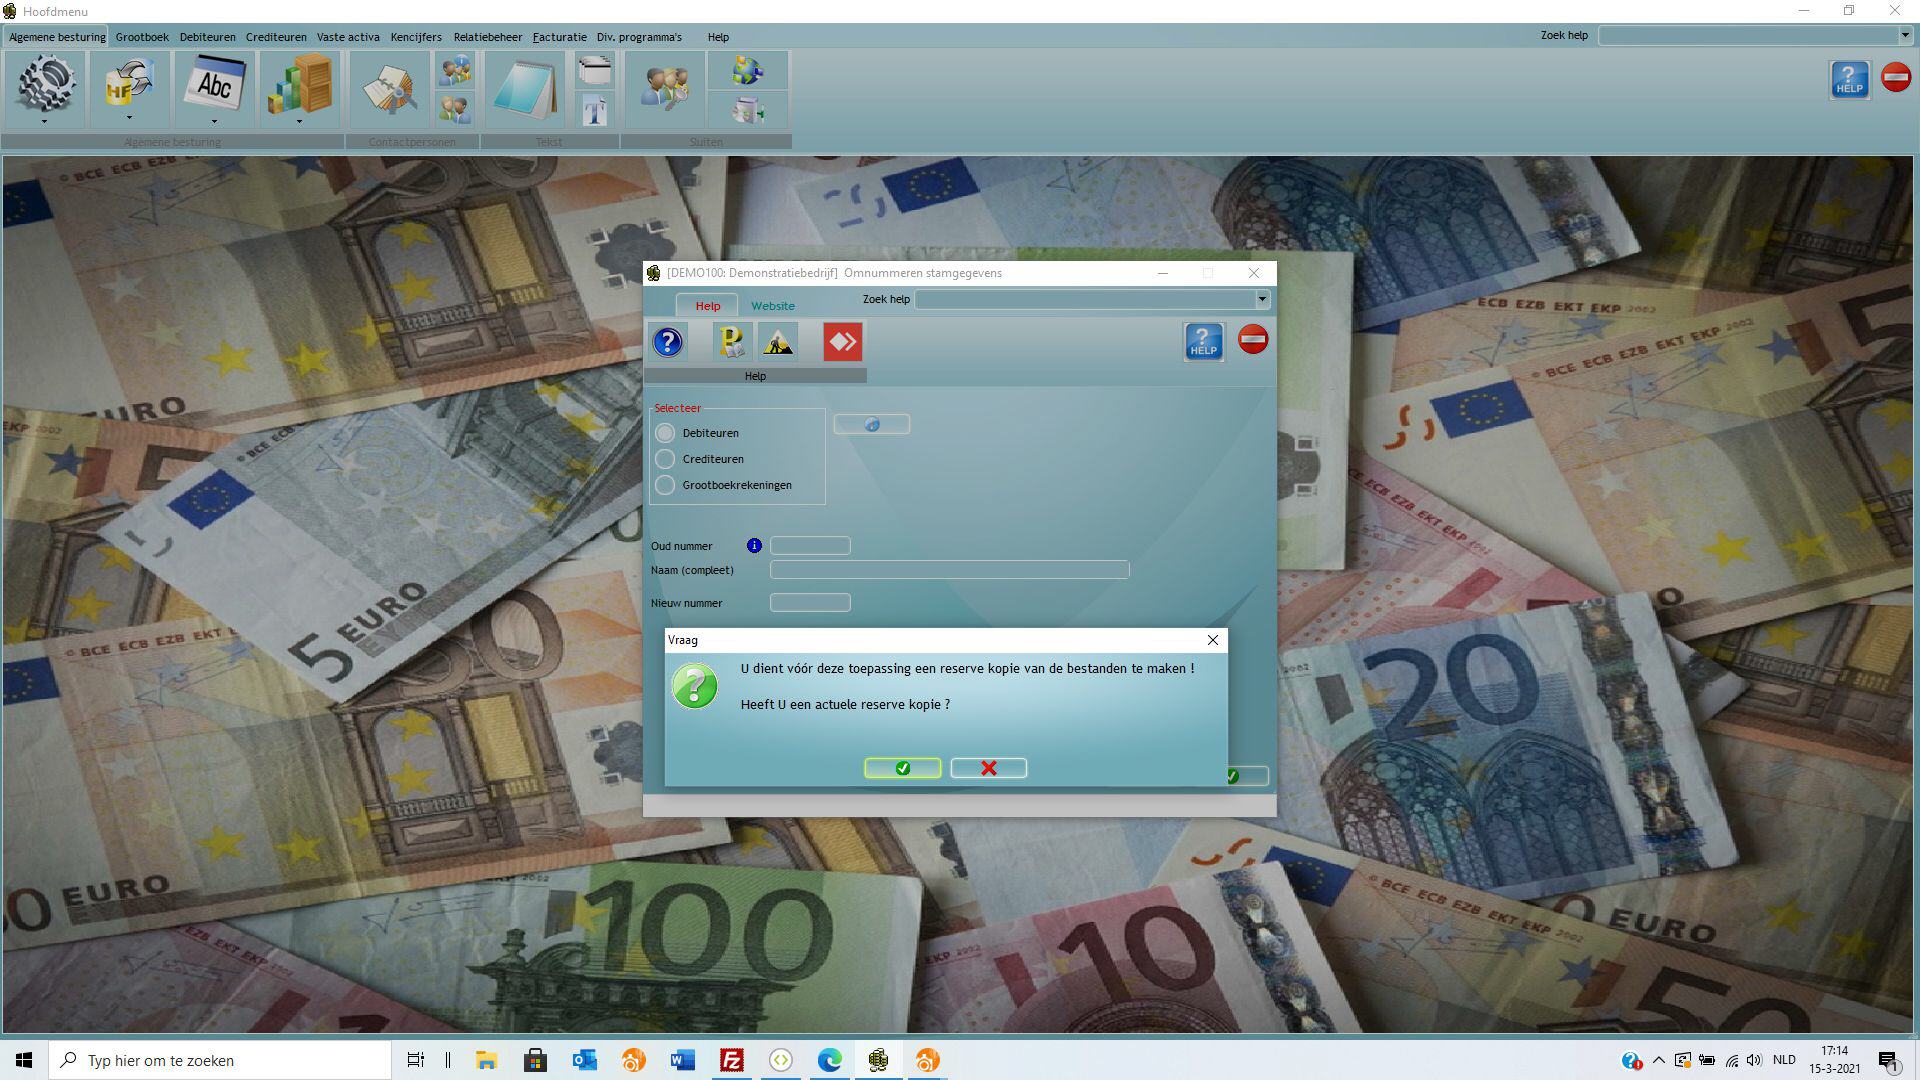Screen dimensions: 1920x1080
Task: Switch to the Help tab
Action: (707, 306)
